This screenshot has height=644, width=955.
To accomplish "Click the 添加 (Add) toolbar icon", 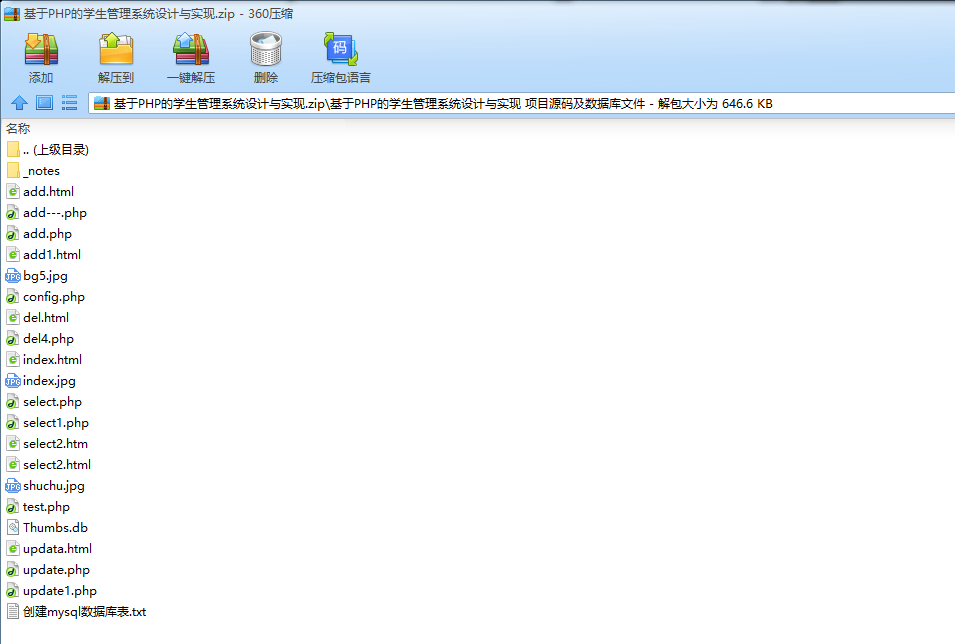I will (41, 49).
